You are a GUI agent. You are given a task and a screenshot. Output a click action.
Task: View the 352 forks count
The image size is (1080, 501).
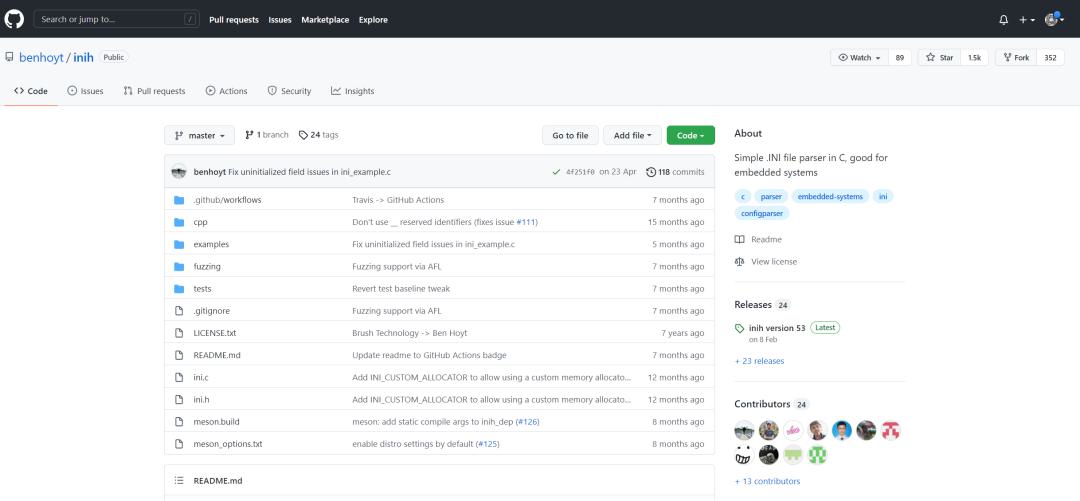click(1050, 58)
